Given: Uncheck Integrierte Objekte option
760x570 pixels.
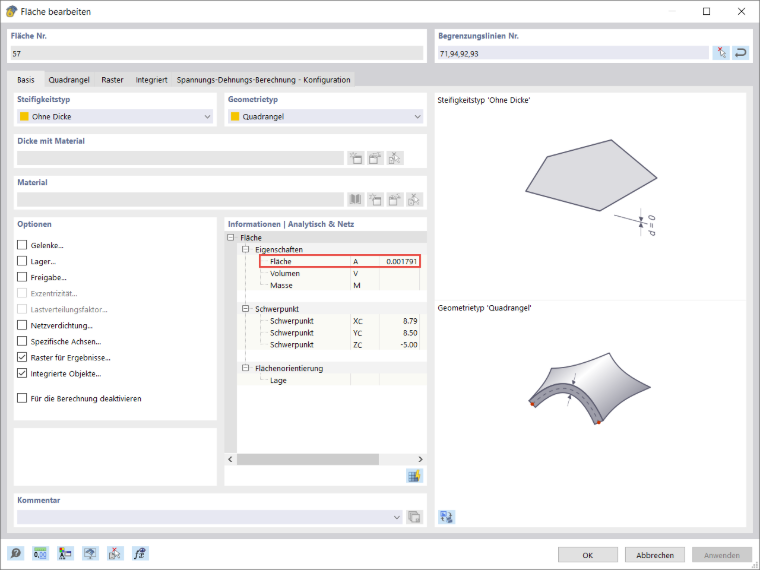Looking at the screenshot, I should [22, 373].
